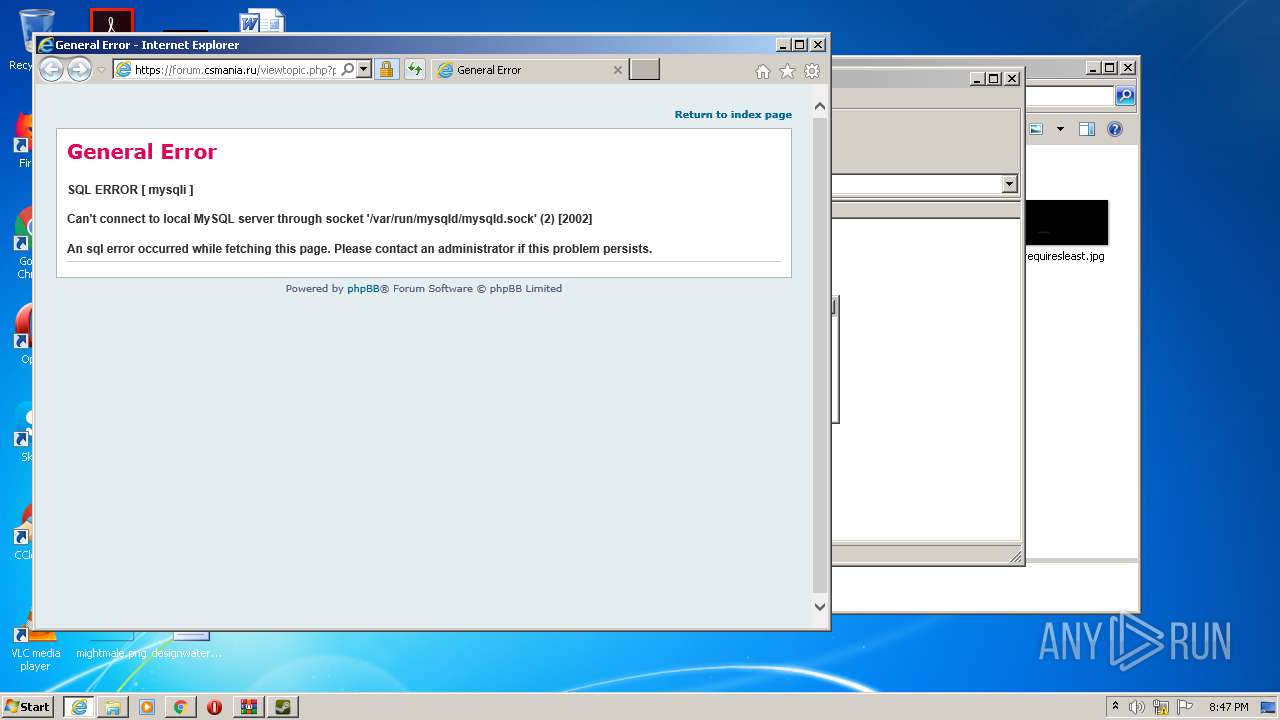
Task: Launch Windows Media Player from the taskbar
Action: point(147,707)
